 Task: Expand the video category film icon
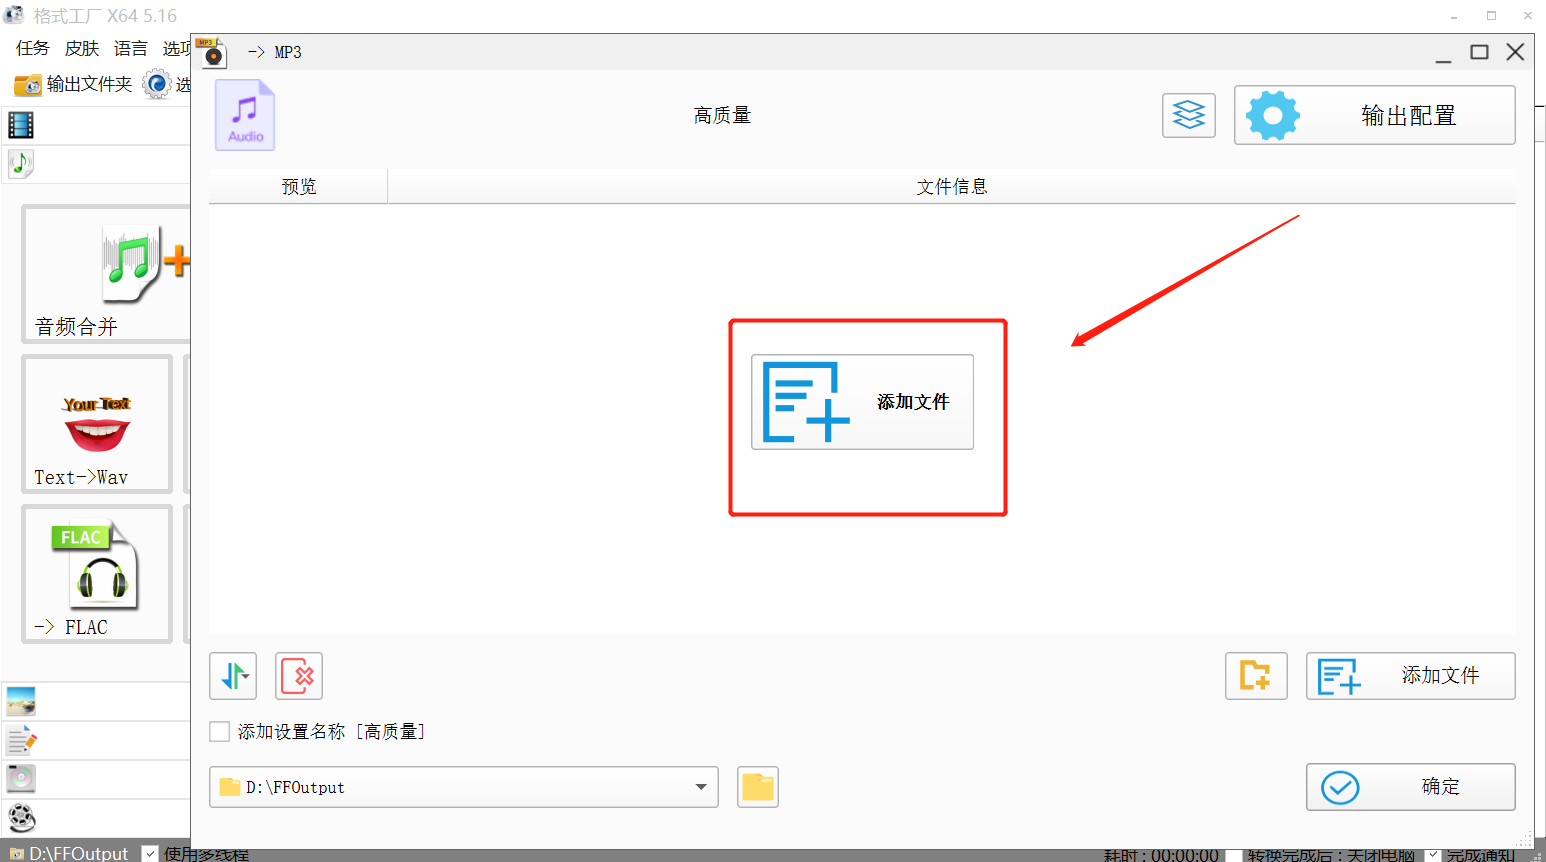(x=21, y=125)
